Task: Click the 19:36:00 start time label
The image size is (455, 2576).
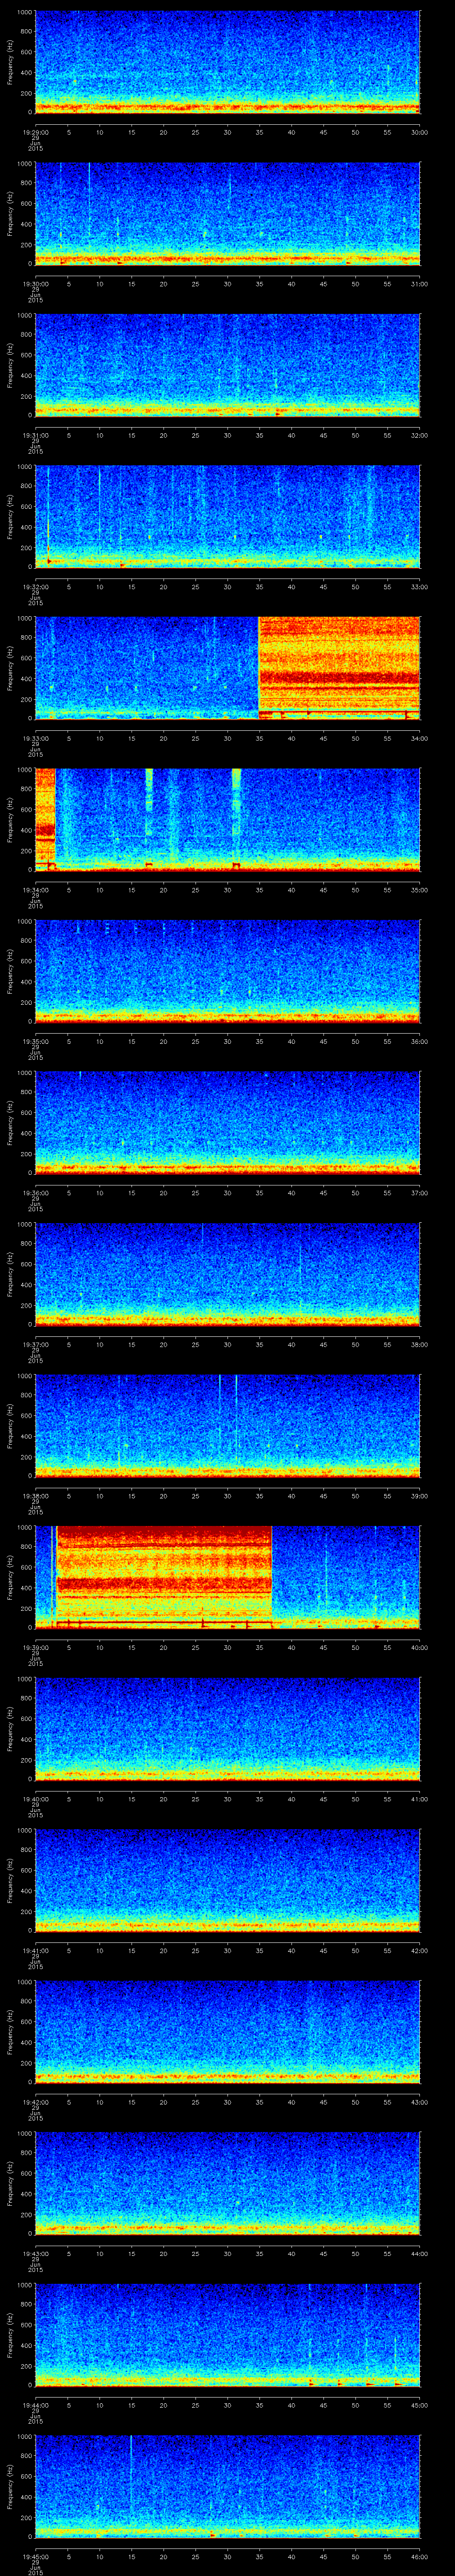Action: point(35,1193)
